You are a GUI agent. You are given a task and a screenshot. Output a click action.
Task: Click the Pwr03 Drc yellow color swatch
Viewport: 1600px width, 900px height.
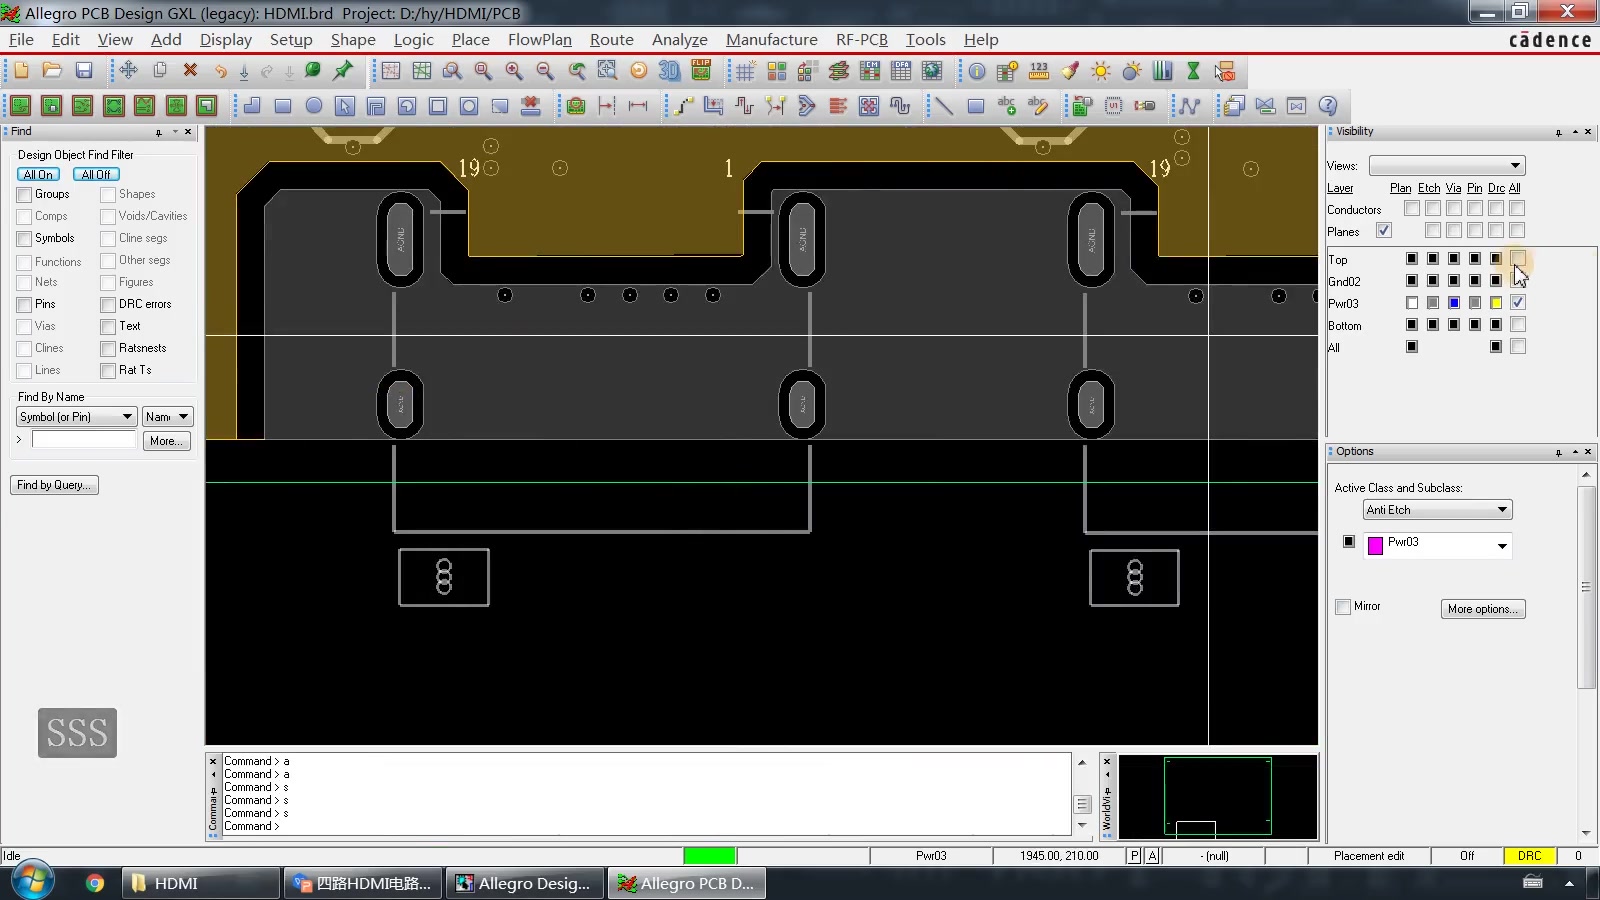point(1496,302)
